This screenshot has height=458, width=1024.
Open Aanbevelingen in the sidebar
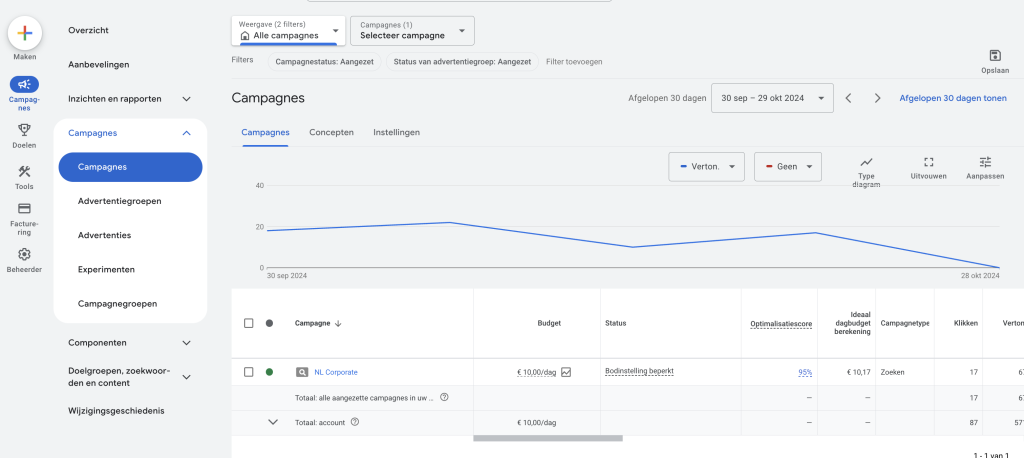pos(99,64)
